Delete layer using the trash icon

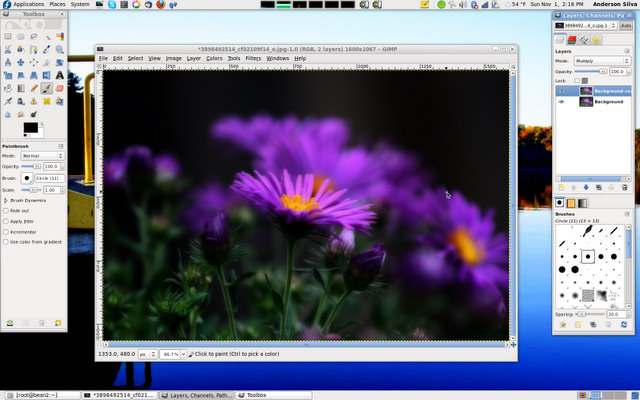pos(625,187)
